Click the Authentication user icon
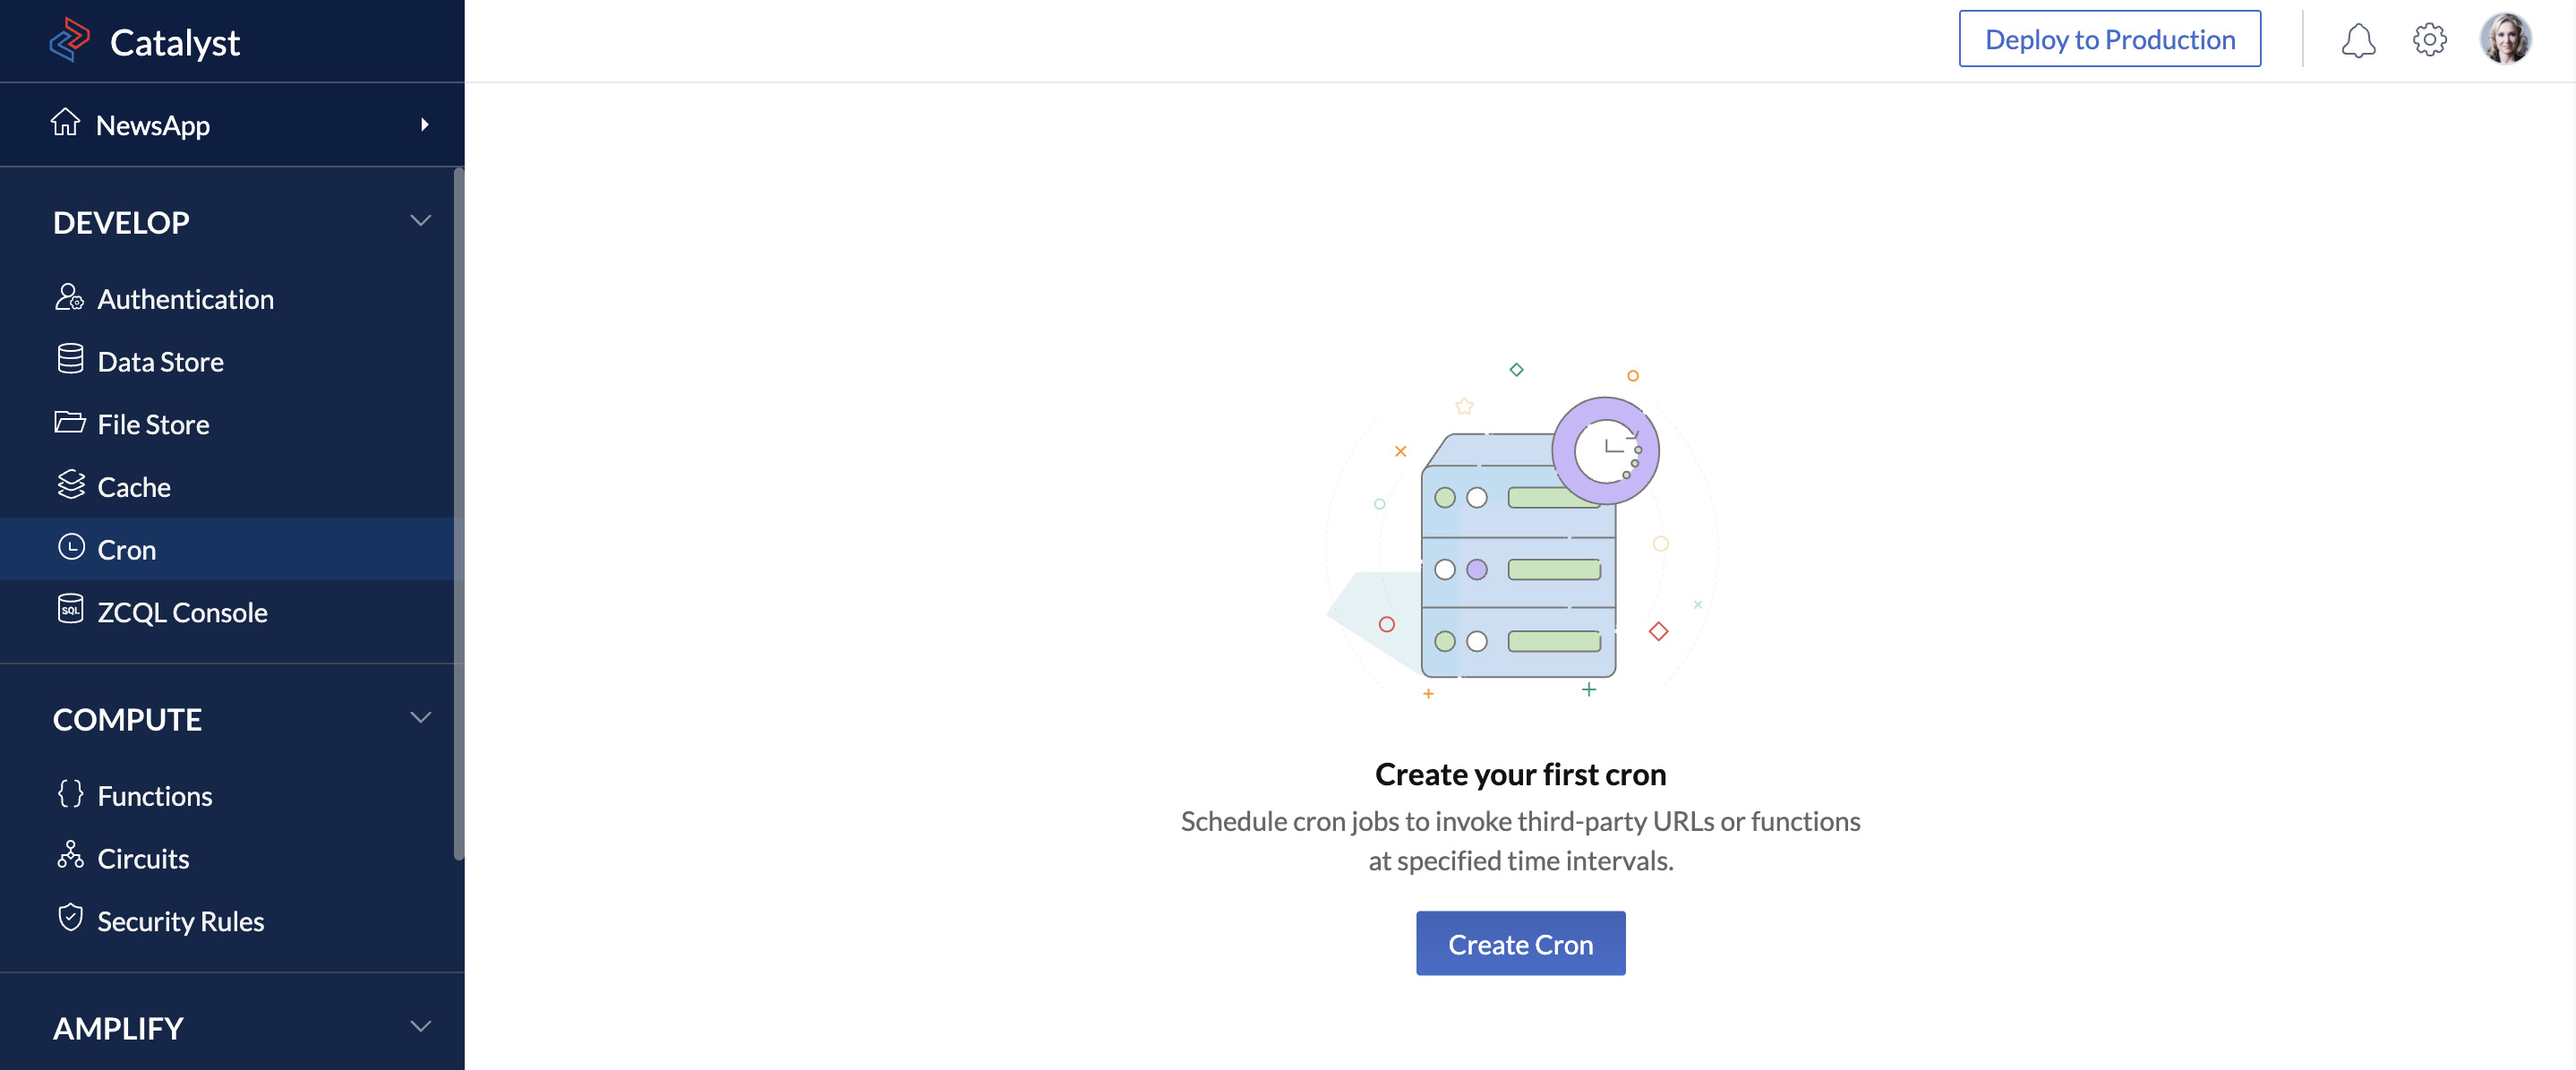2576x1070 pixels. [x=69, y=298]
